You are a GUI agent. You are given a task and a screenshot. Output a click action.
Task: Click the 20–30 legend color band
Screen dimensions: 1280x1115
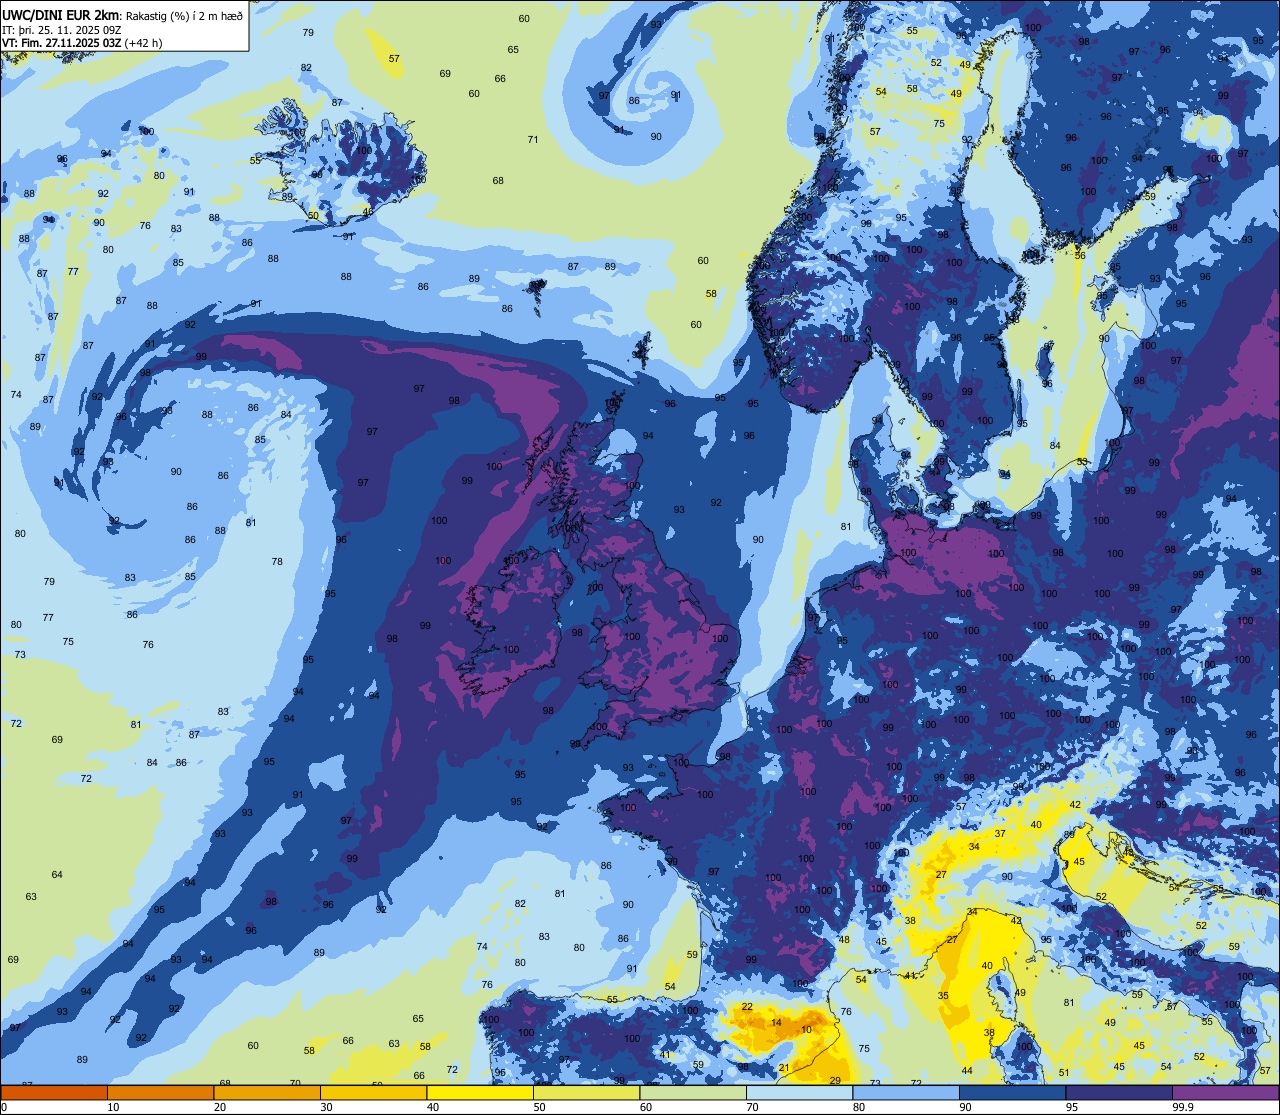267,1093
